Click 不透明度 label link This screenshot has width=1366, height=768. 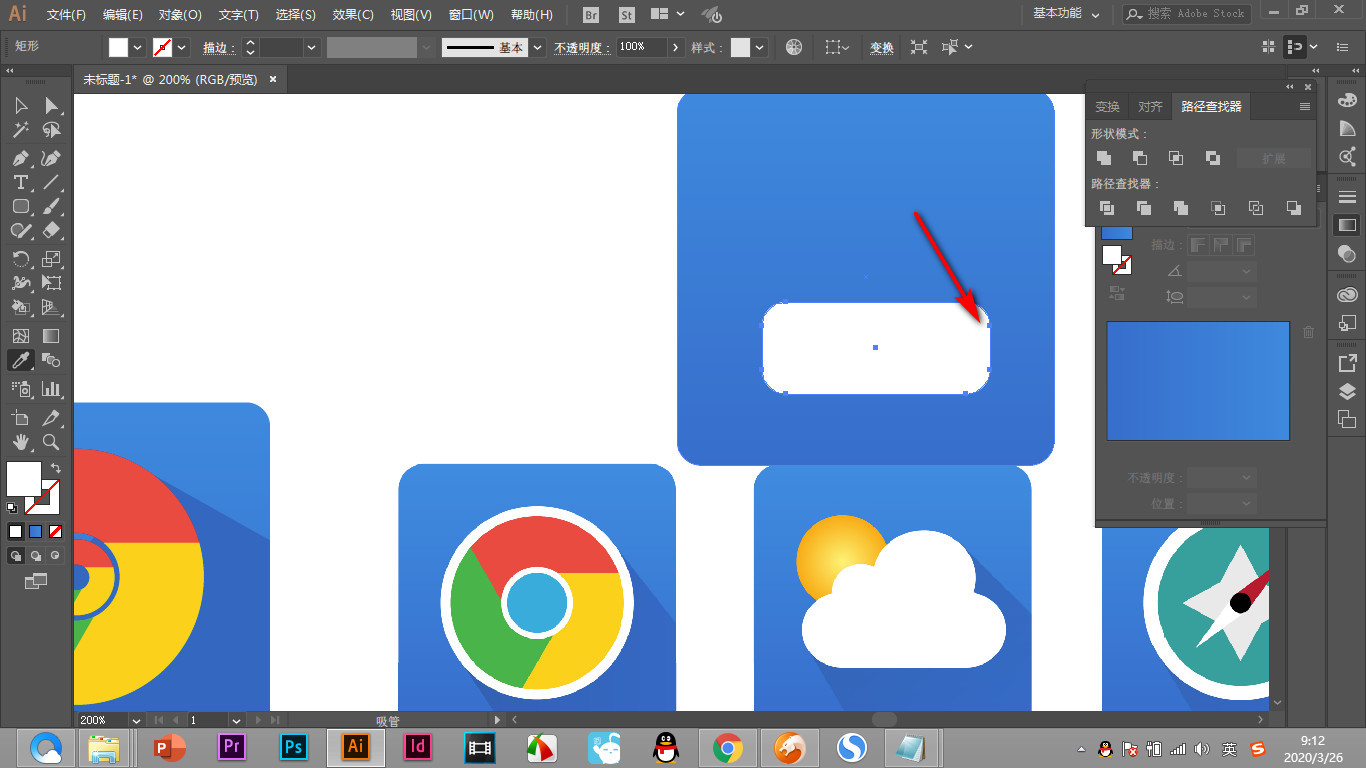pyautogui.click(x=582, y=48)
